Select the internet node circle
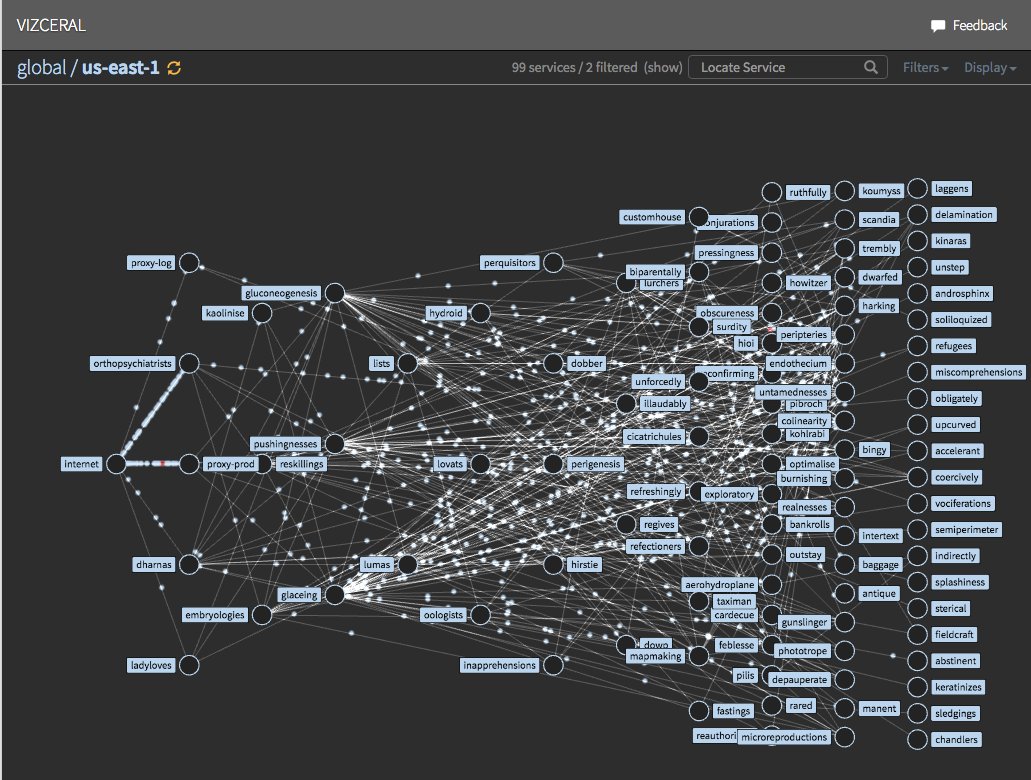Image resolution: width=1031 pixels, height=780 pixels. click(x=116, y=464)
